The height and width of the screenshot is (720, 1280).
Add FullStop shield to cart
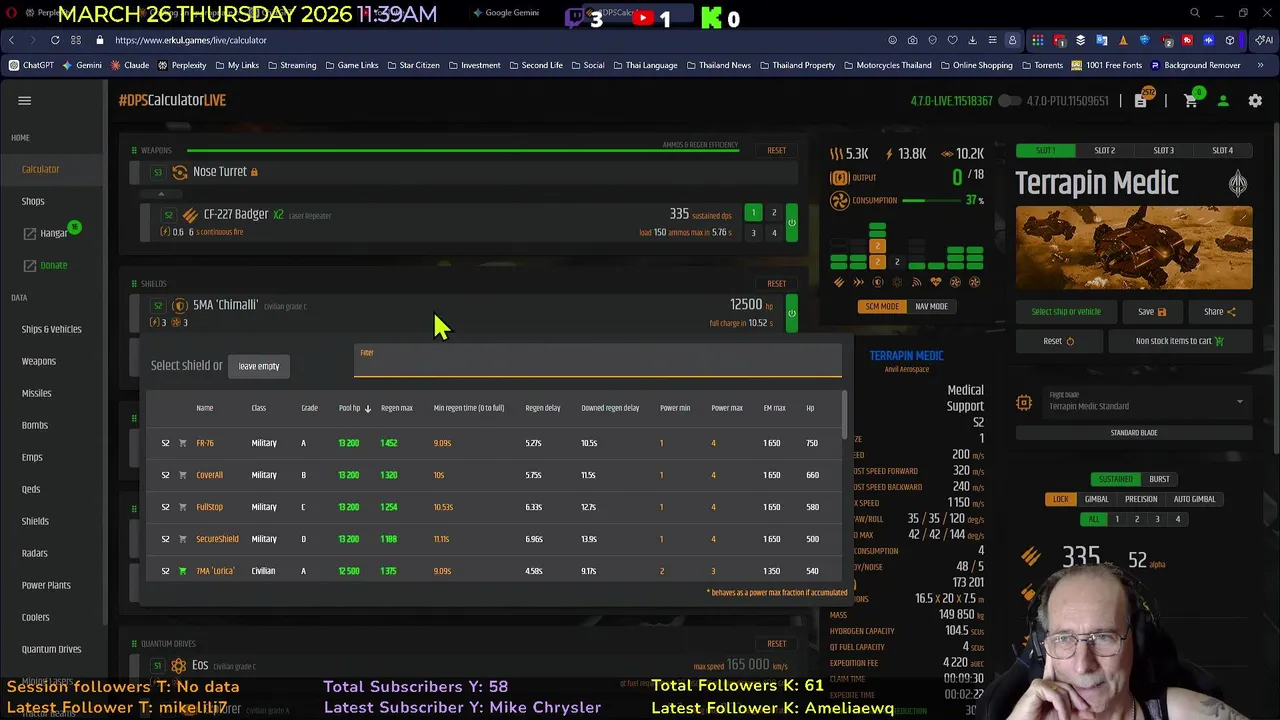click(182, 507)
